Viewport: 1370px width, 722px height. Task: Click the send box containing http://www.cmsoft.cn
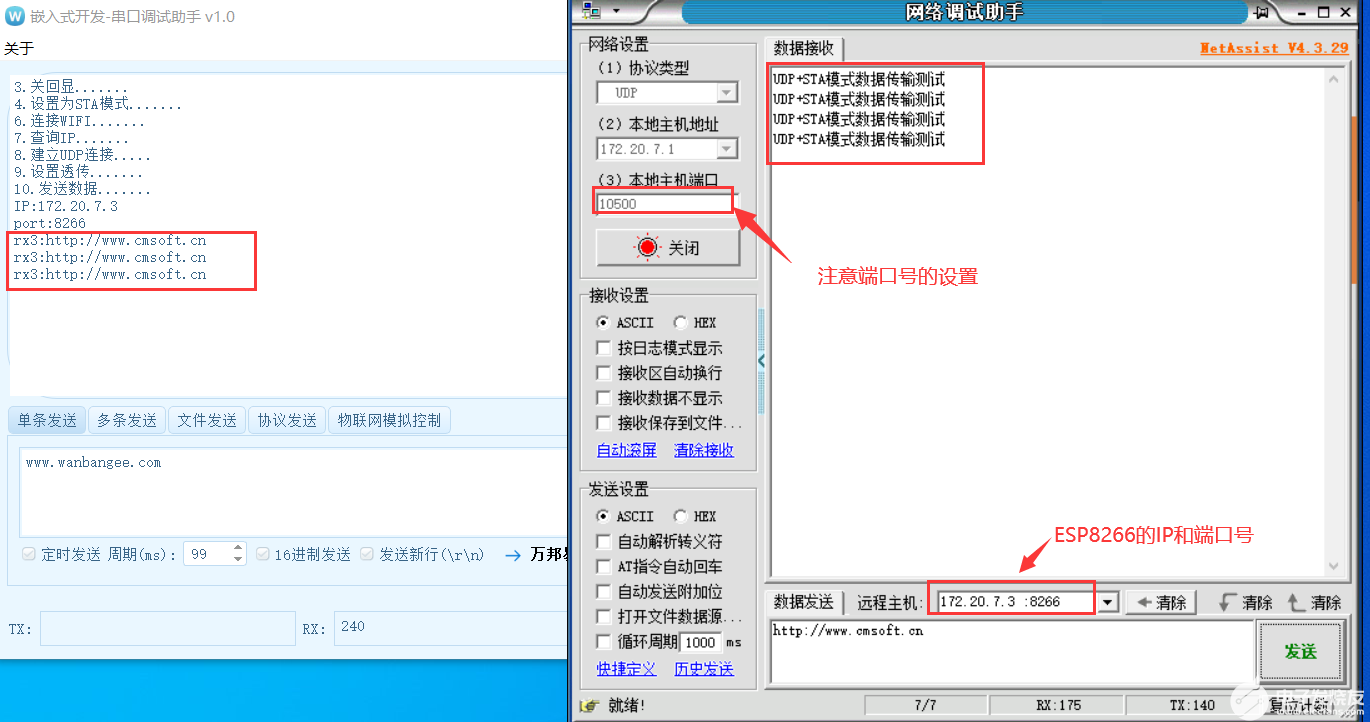pos(1010,652)
